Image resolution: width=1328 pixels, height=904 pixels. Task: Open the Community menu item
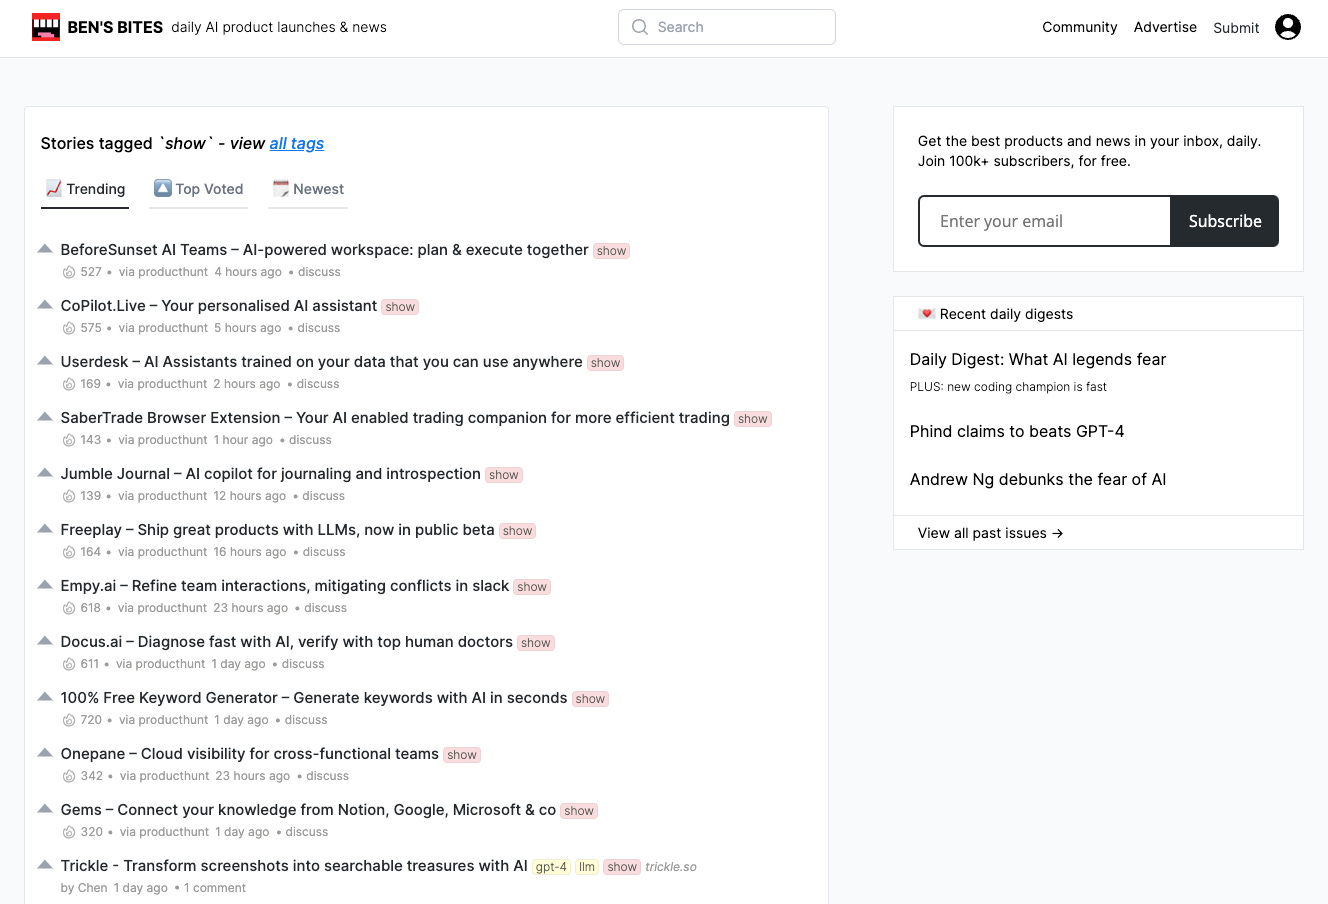click(x=1080, y=27)
